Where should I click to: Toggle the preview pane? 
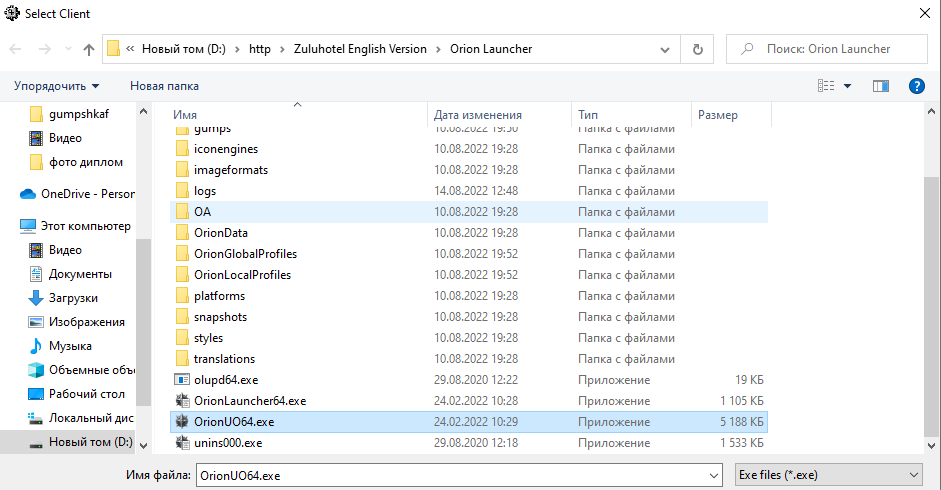(x=881, y=86)
